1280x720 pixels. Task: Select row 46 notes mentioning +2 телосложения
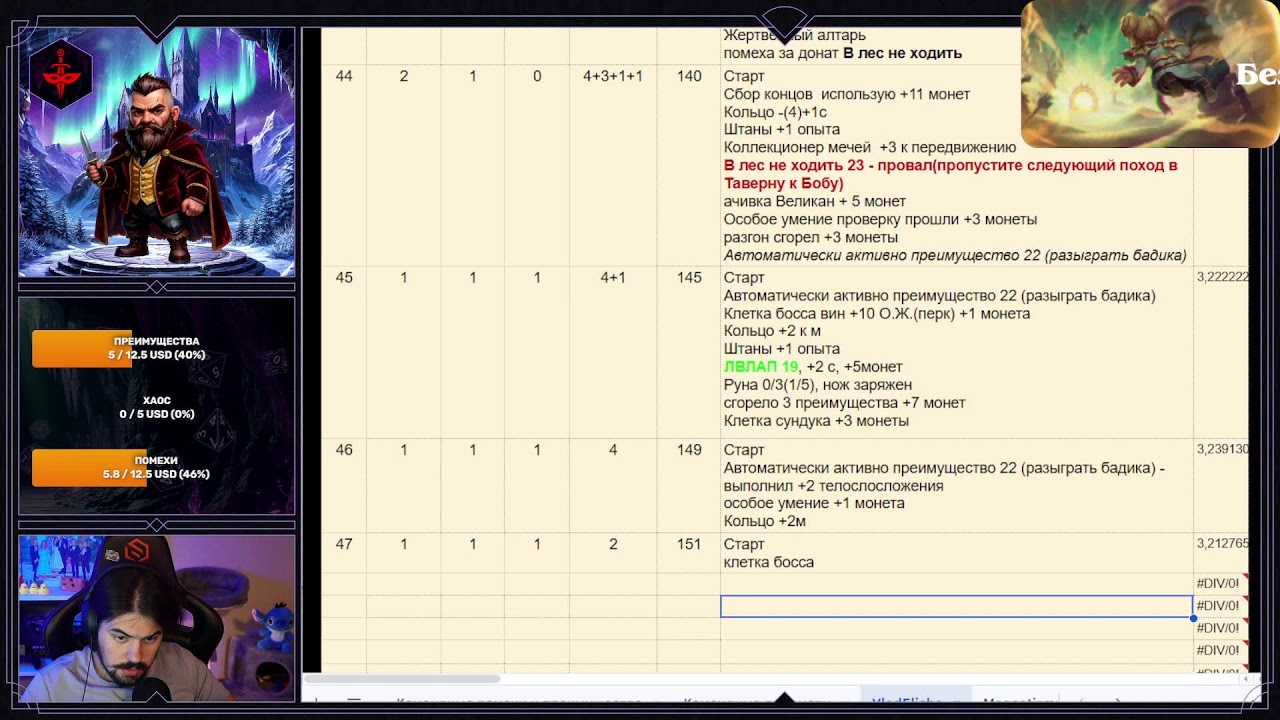pos(957,485)
